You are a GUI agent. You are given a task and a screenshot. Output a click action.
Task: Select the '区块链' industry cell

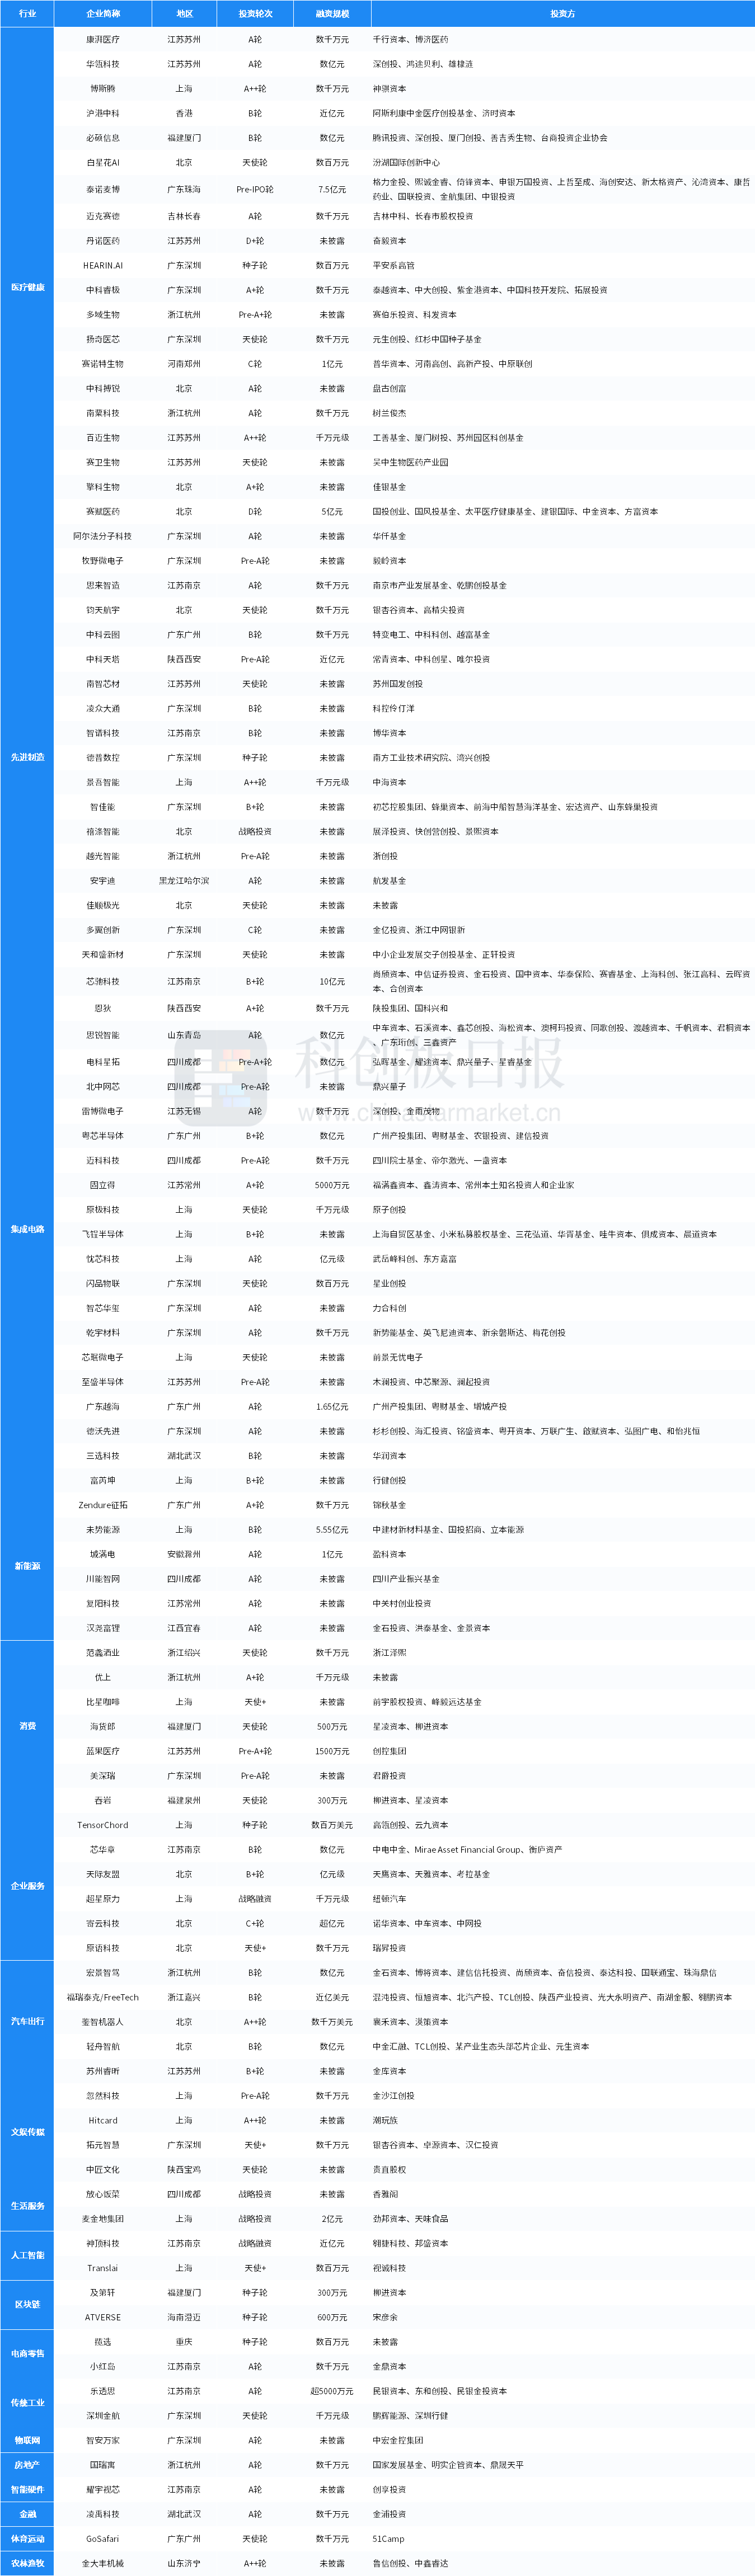point(27,2304)
